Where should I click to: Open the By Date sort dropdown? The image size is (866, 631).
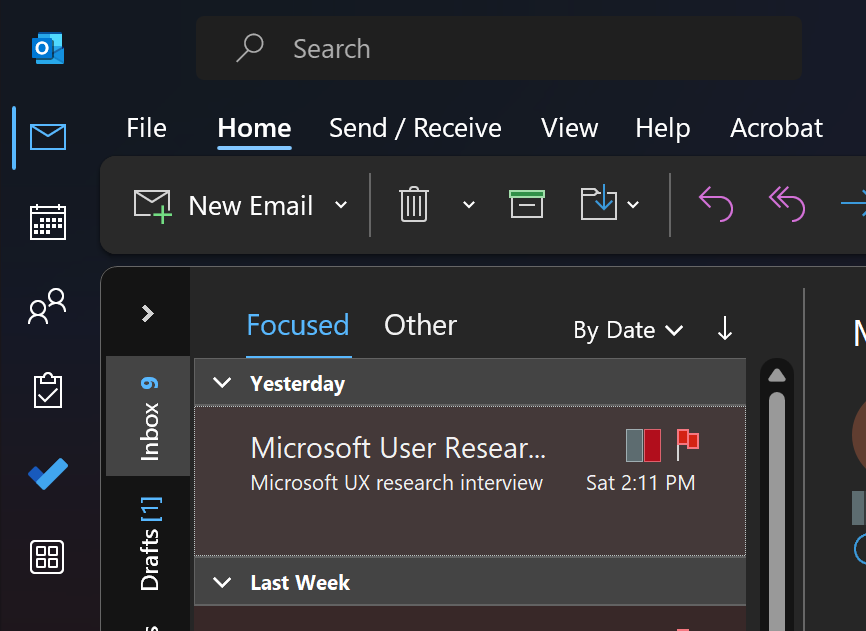(628, 330)
